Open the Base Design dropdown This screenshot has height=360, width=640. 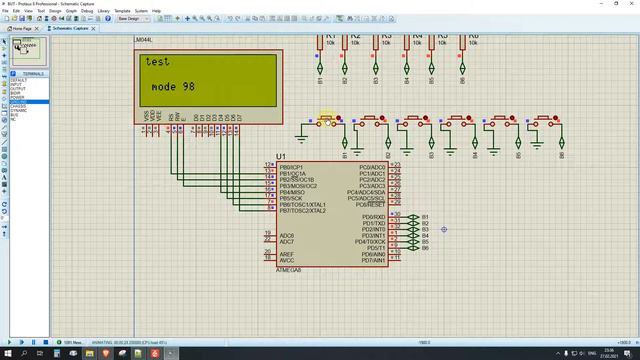(133, 19)
